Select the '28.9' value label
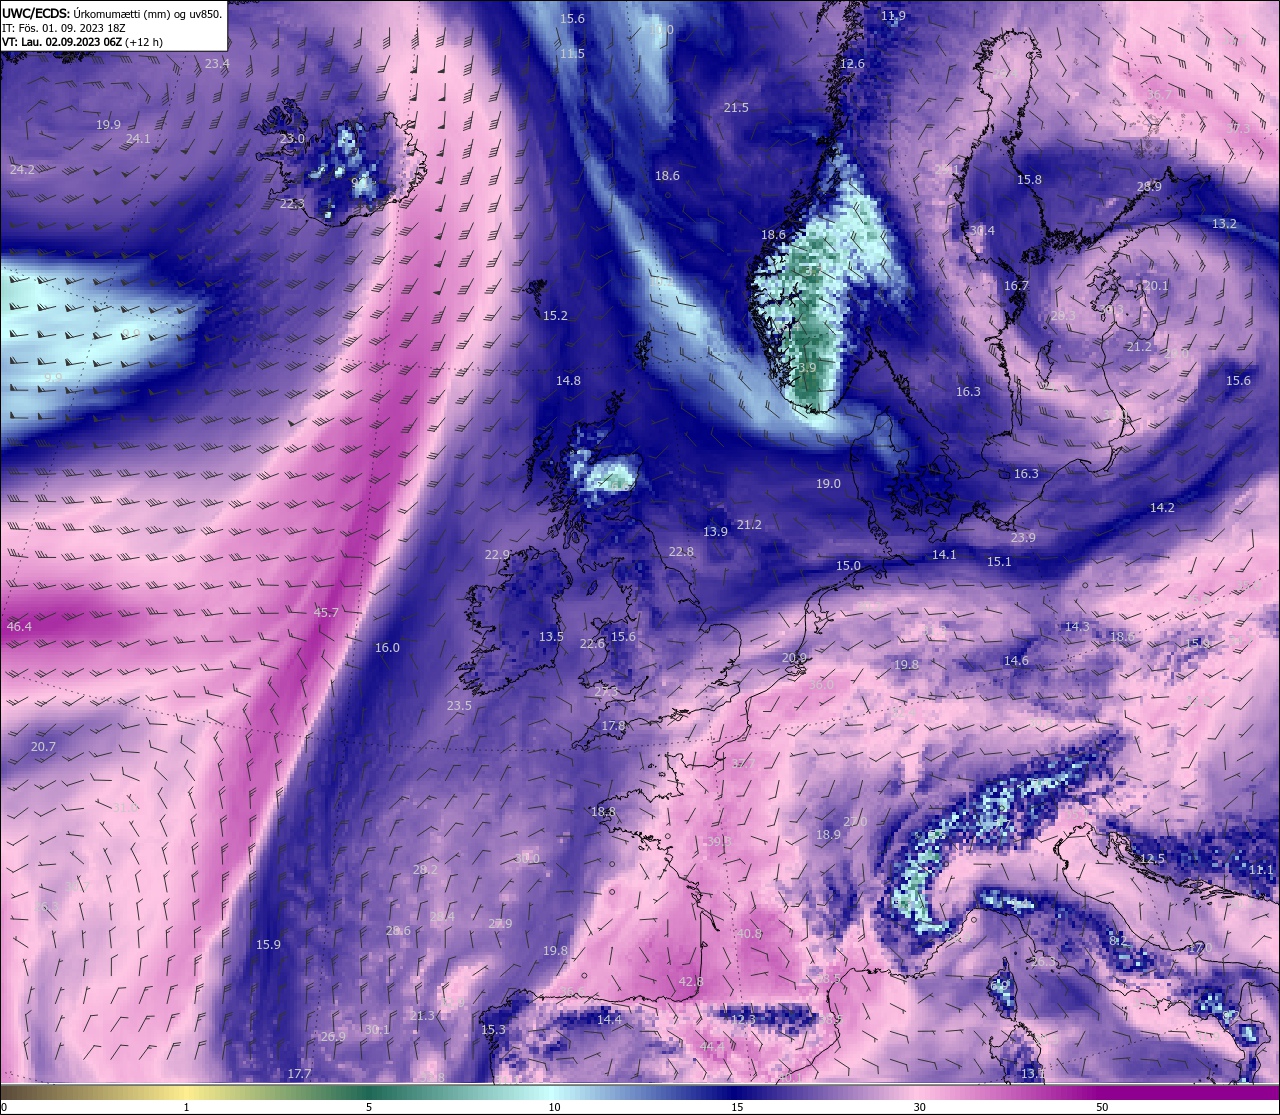 pyautogui.click(x=1149, y=187)
